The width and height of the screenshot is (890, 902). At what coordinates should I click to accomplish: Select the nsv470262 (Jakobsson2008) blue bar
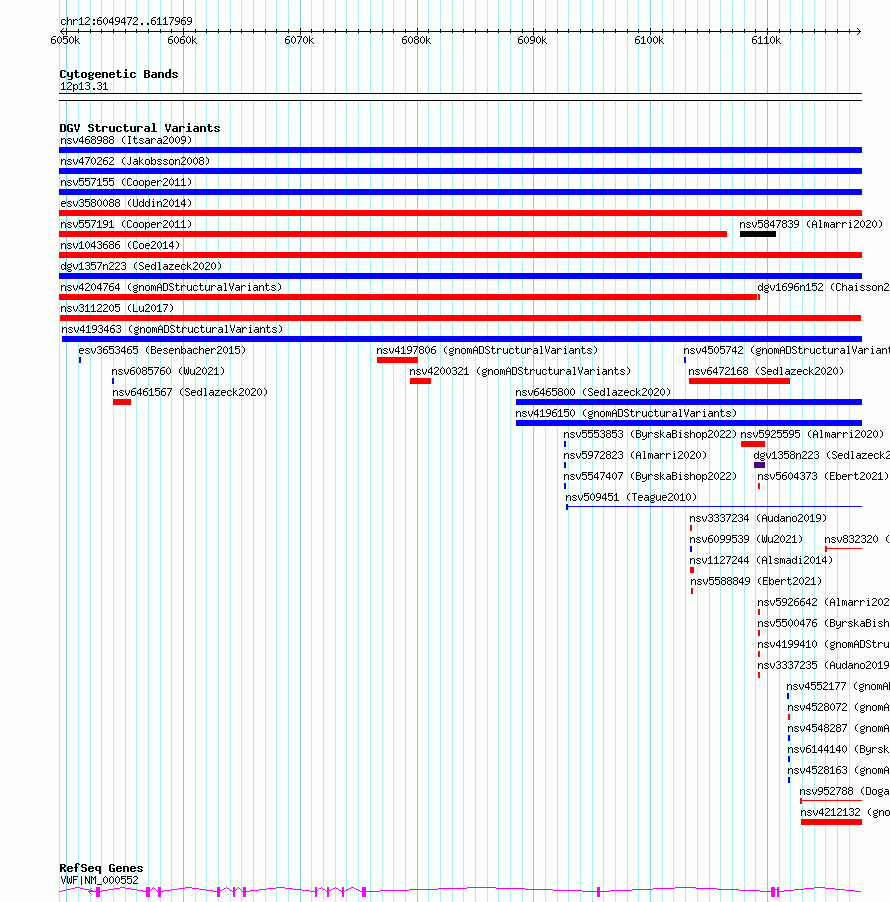[460, 171]
